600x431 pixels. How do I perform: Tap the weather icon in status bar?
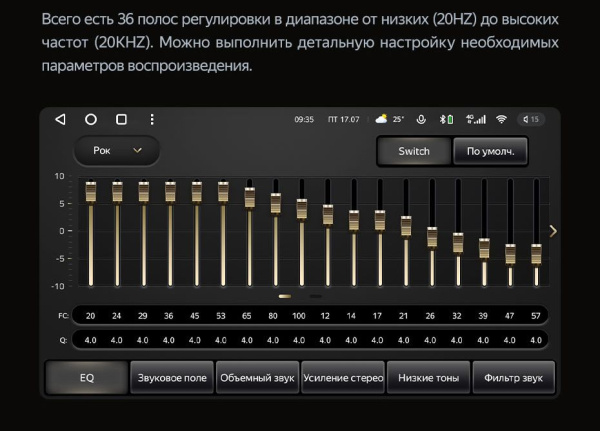pyautogui.click(x=380, y=119)
